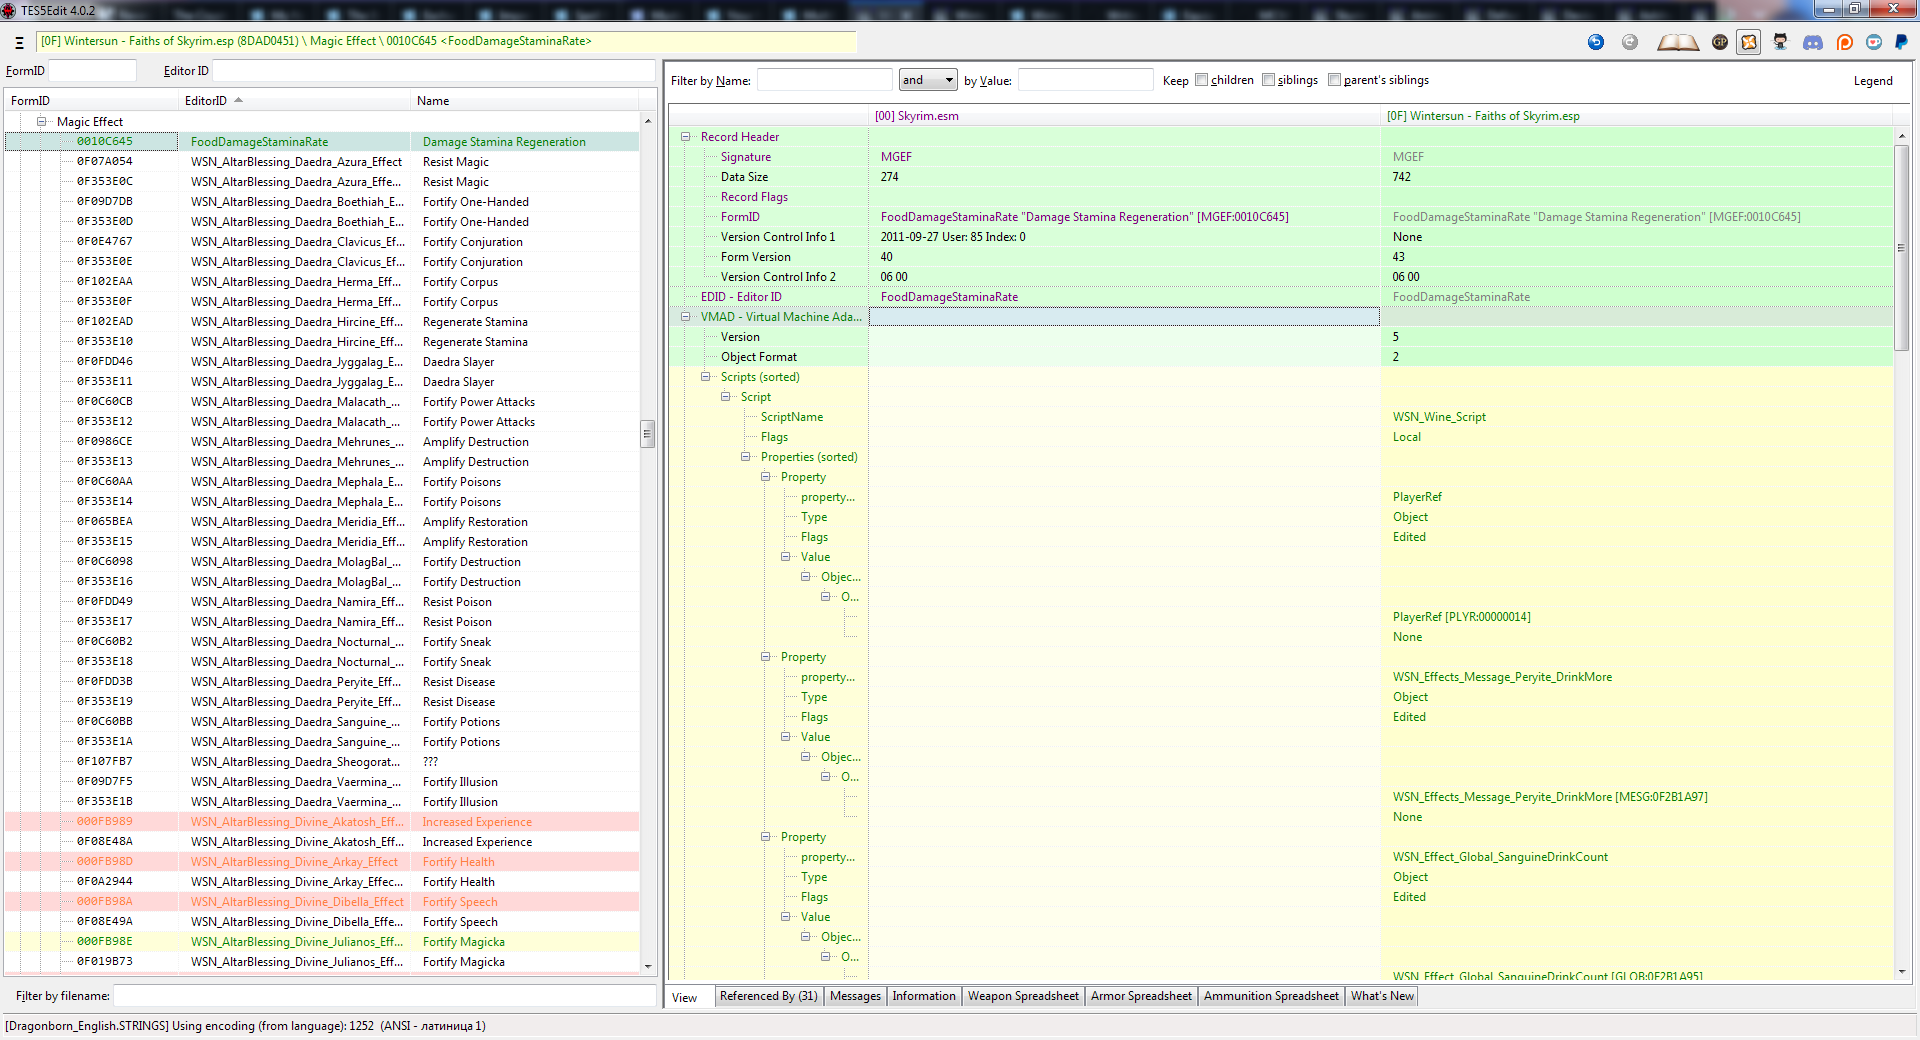Open the help book icon

pyautogui.click(x=1678, y=42)
